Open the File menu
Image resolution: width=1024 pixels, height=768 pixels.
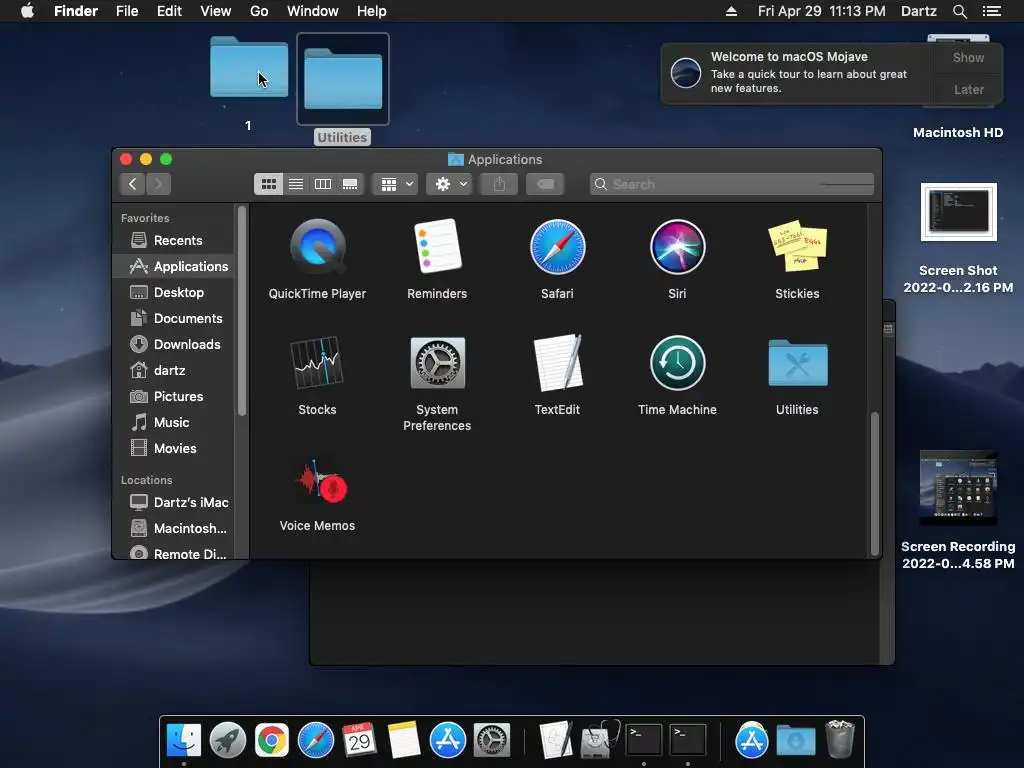[x=127, y=11]
